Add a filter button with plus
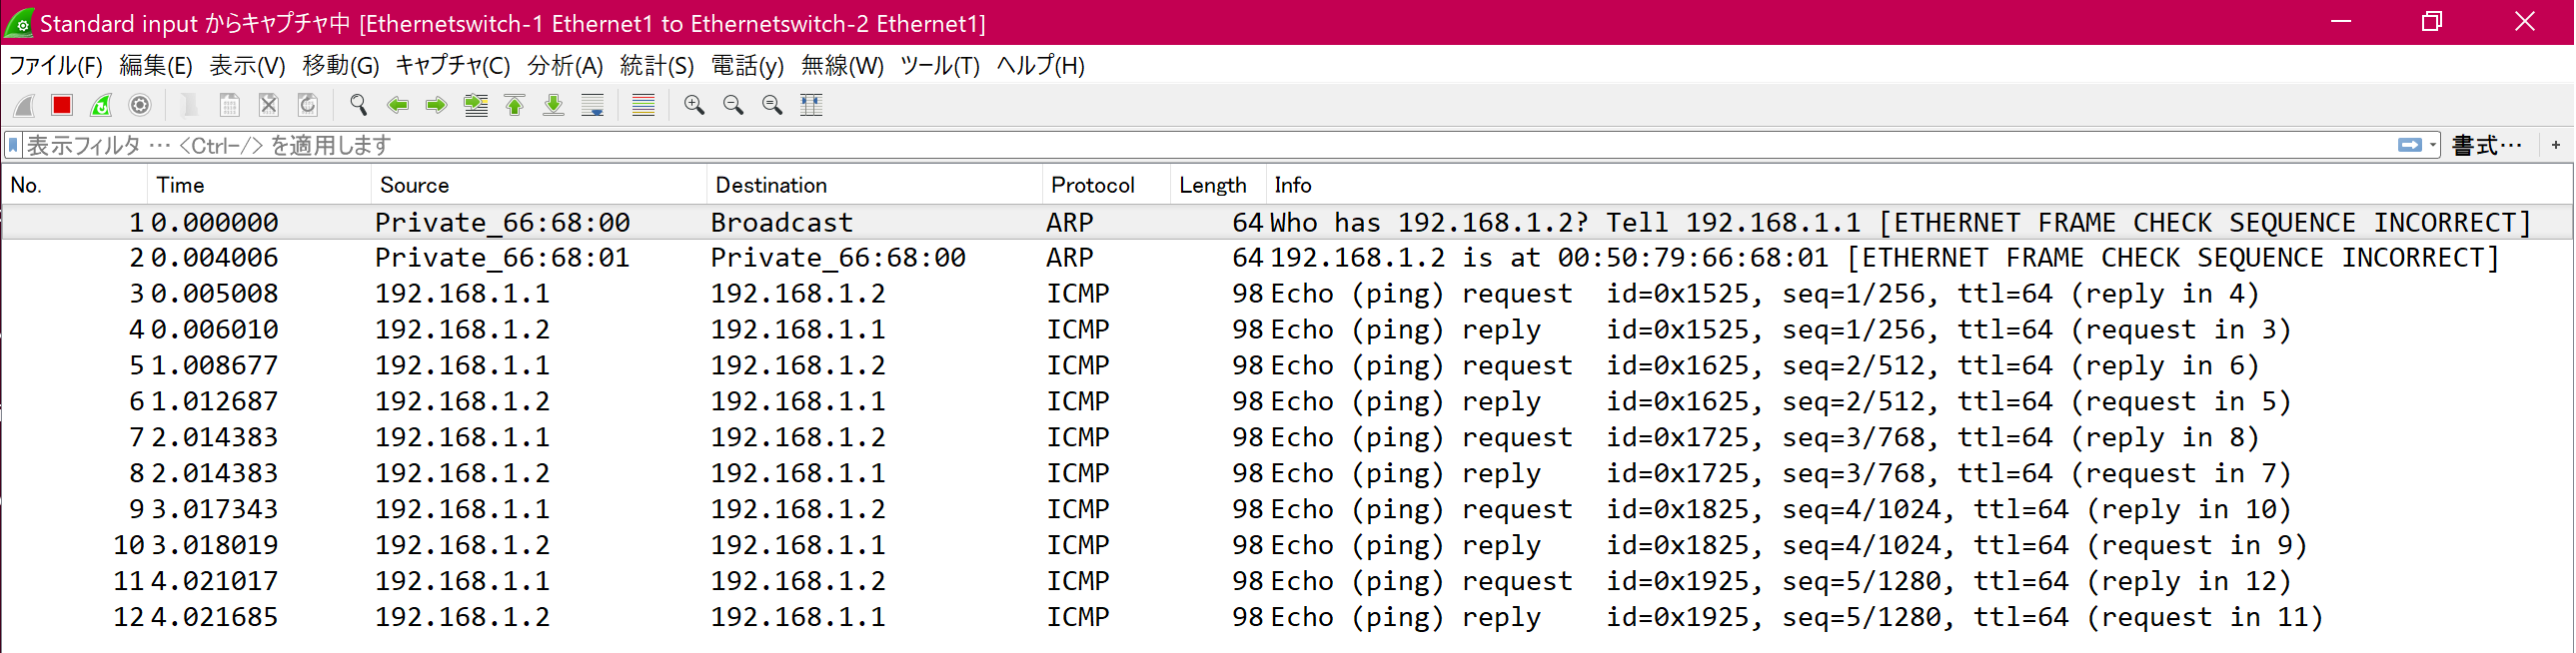 coord(2556,146)
